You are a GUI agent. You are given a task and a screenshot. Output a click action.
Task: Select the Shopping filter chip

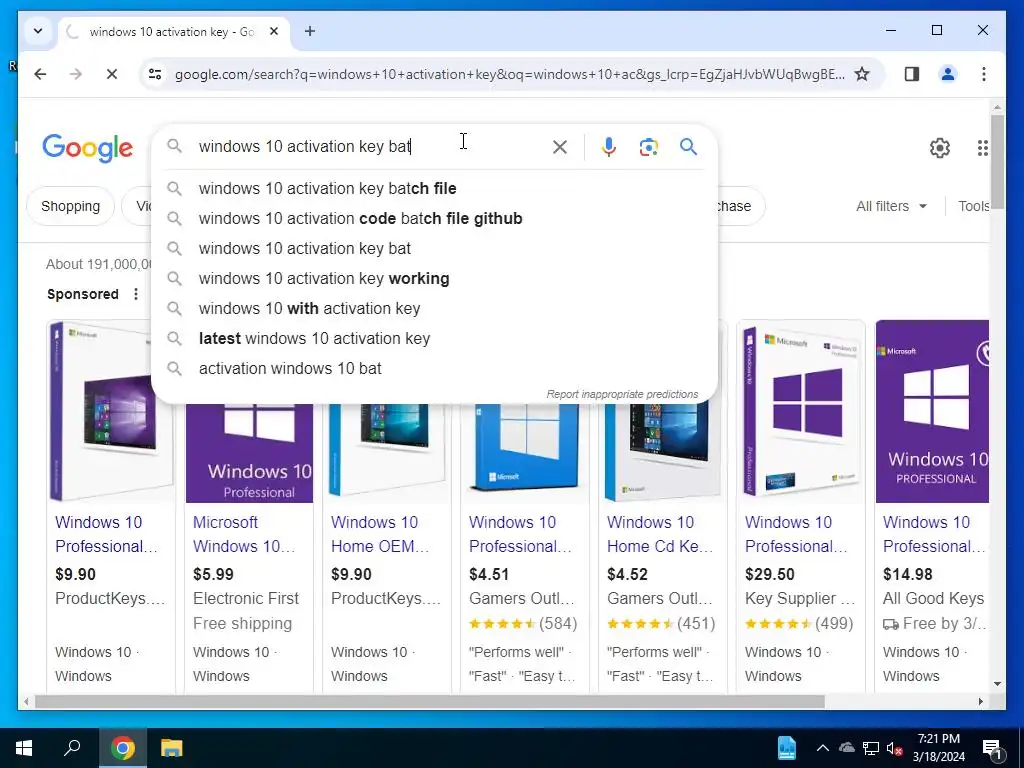click(x=71, y=206)
